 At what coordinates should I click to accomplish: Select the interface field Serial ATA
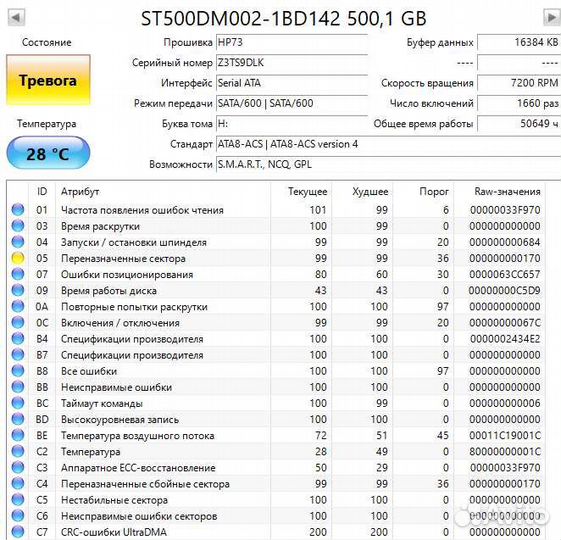tap(292, 83)
